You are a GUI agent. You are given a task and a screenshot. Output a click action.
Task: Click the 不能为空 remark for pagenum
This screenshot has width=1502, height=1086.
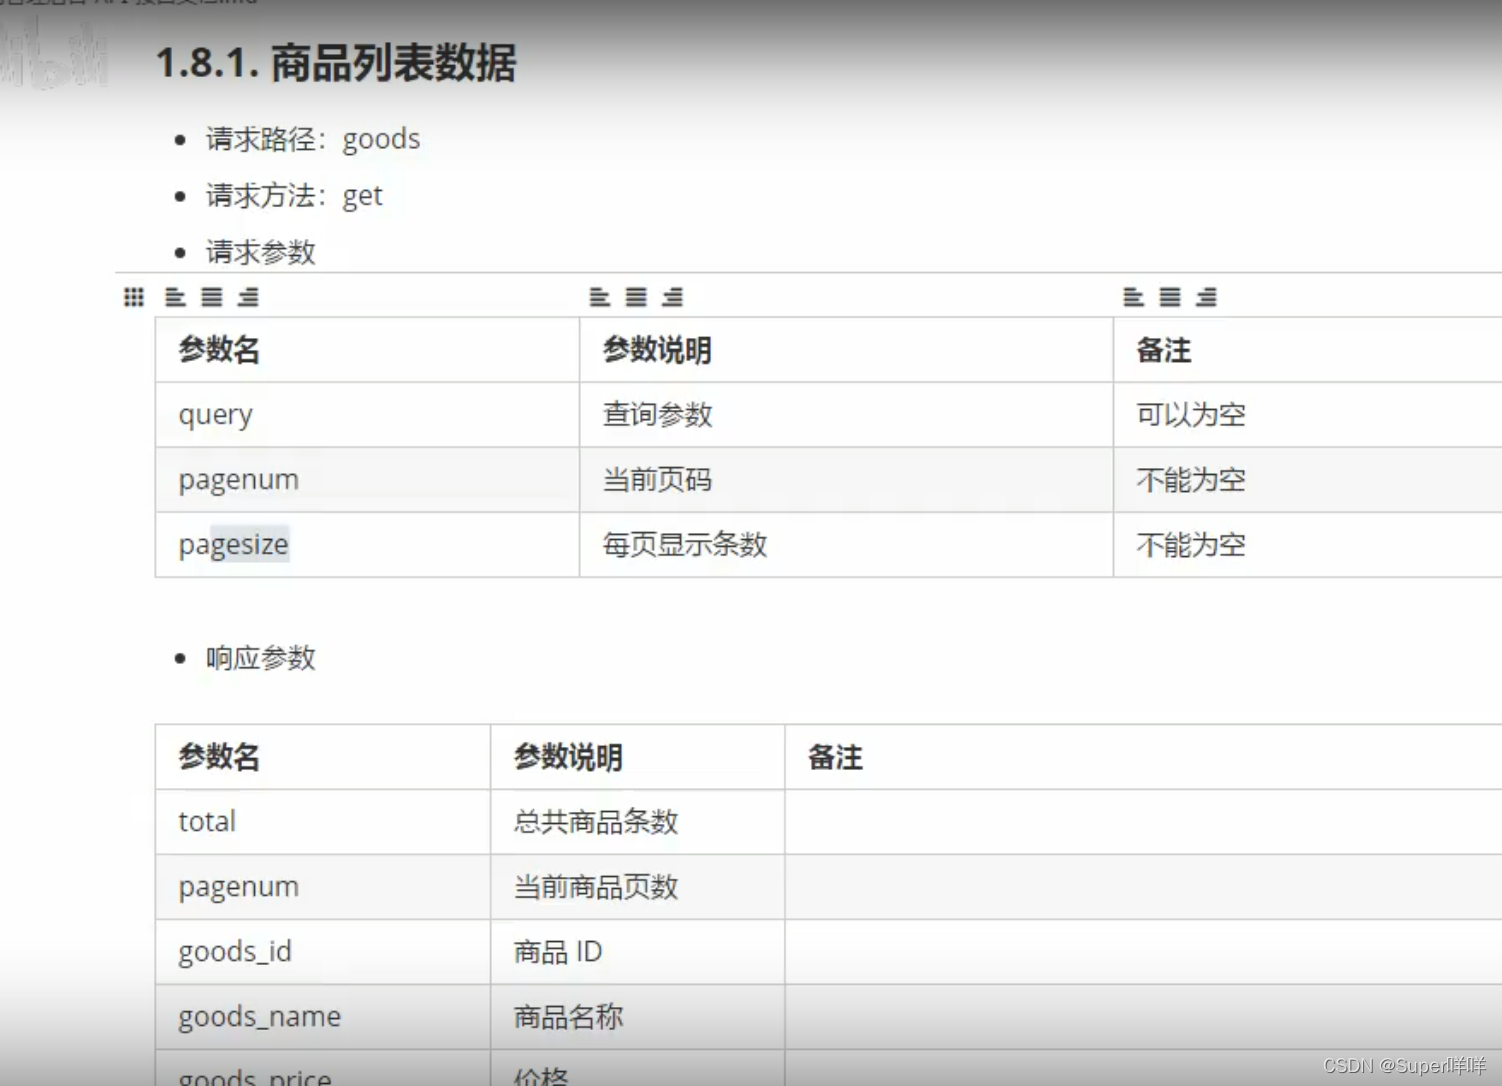coord(1189,479)
